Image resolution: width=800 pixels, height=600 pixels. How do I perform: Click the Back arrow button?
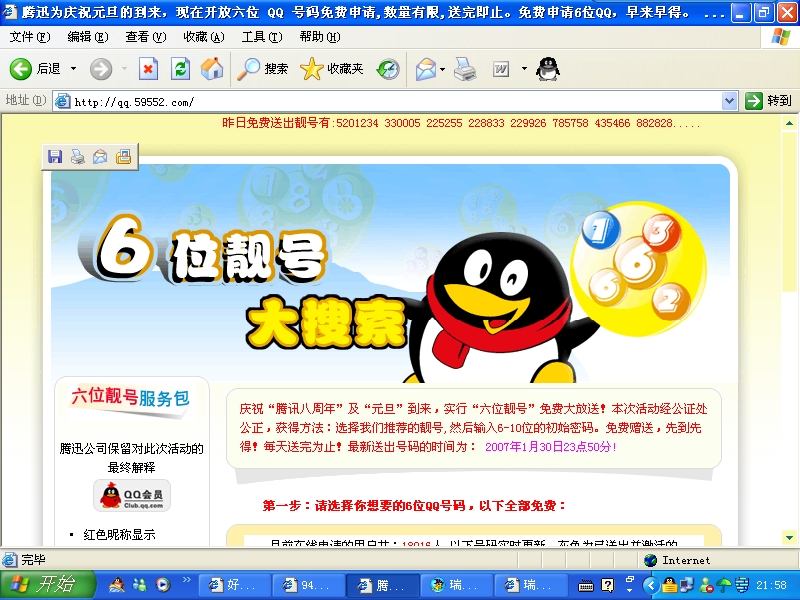pyautogui.click(x=20, y=69)
